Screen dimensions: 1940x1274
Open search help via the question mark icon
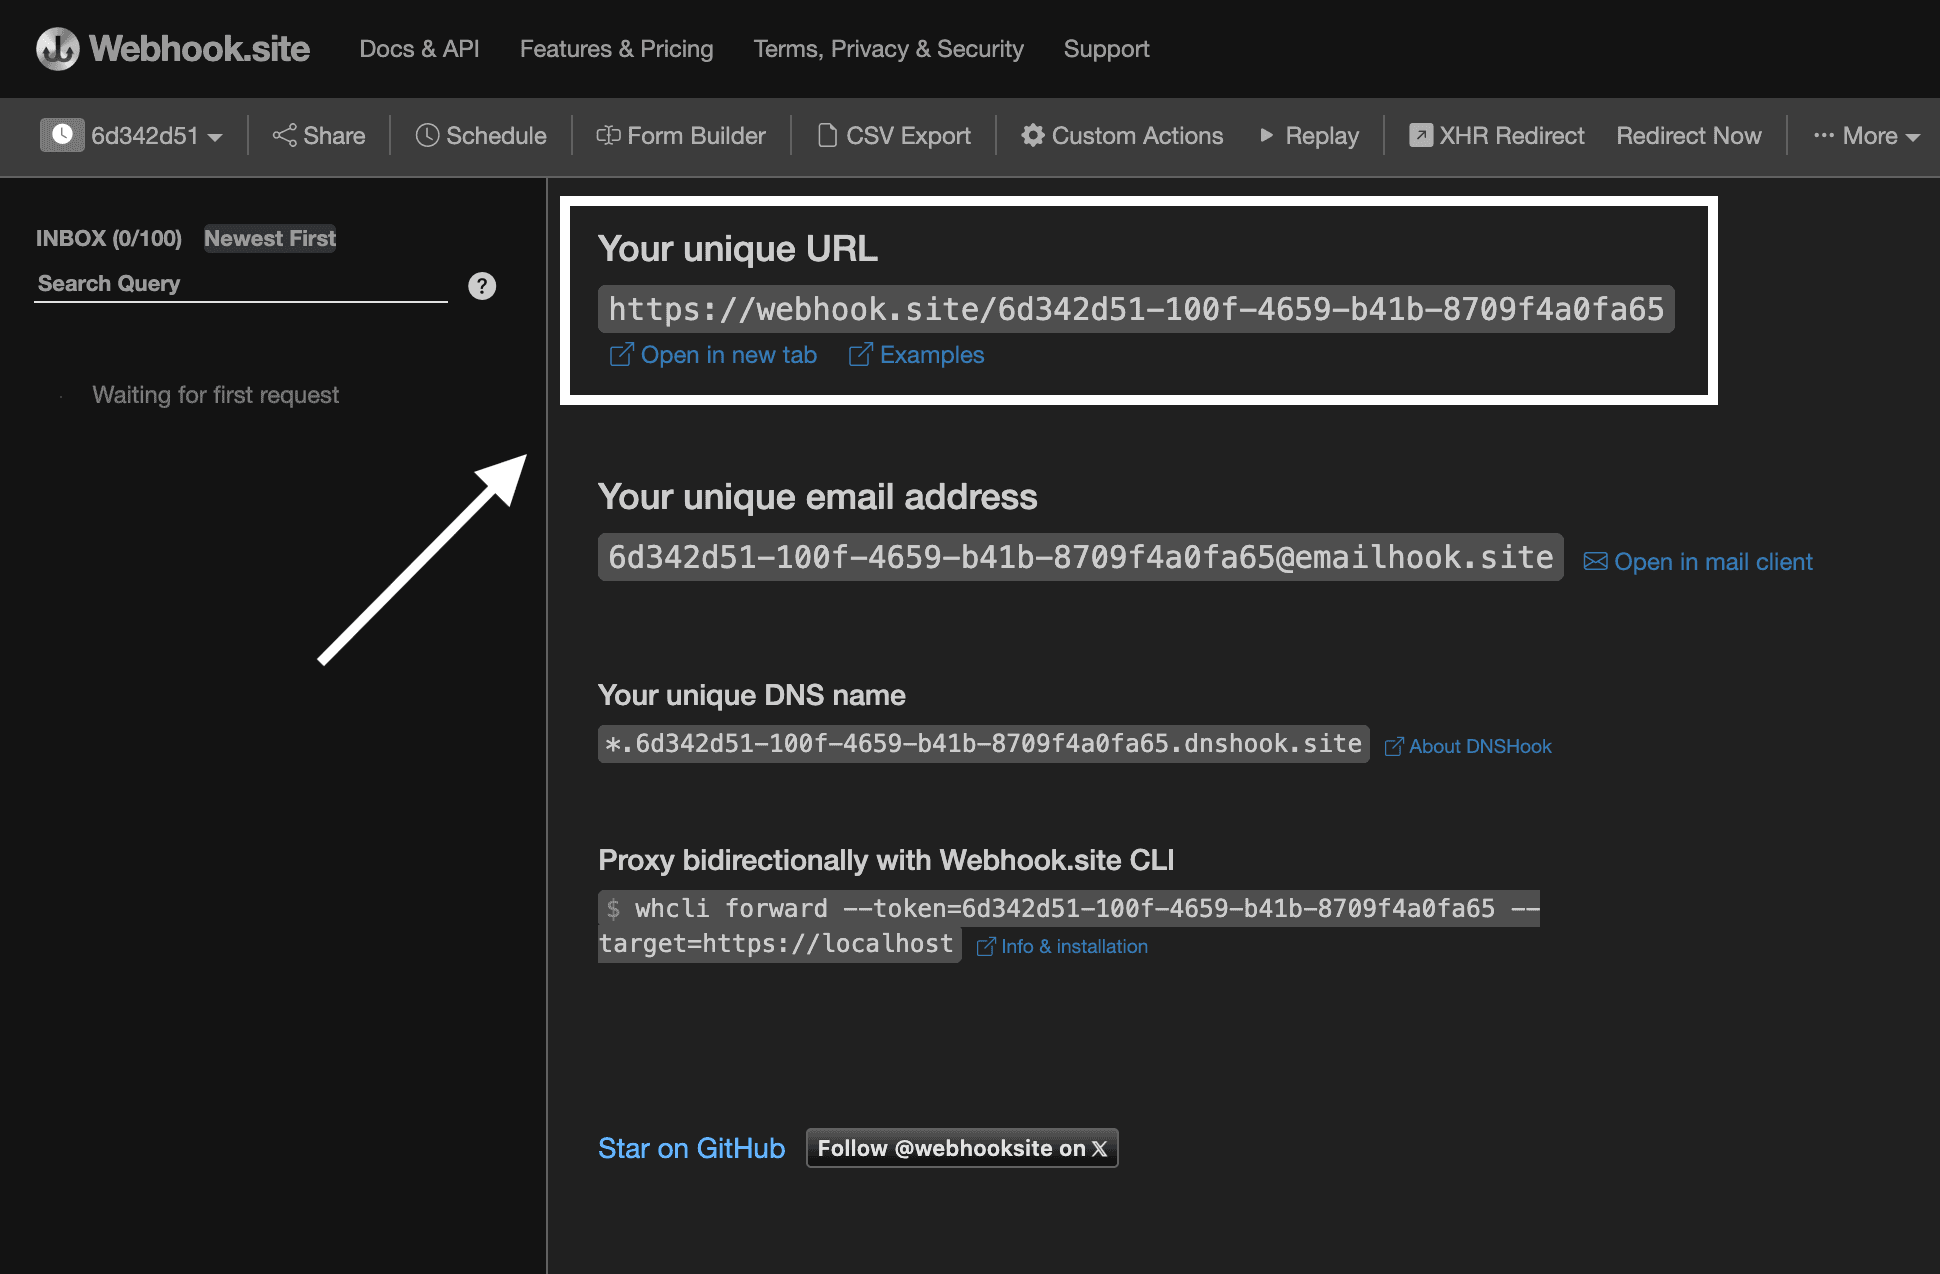pos(481,286)
